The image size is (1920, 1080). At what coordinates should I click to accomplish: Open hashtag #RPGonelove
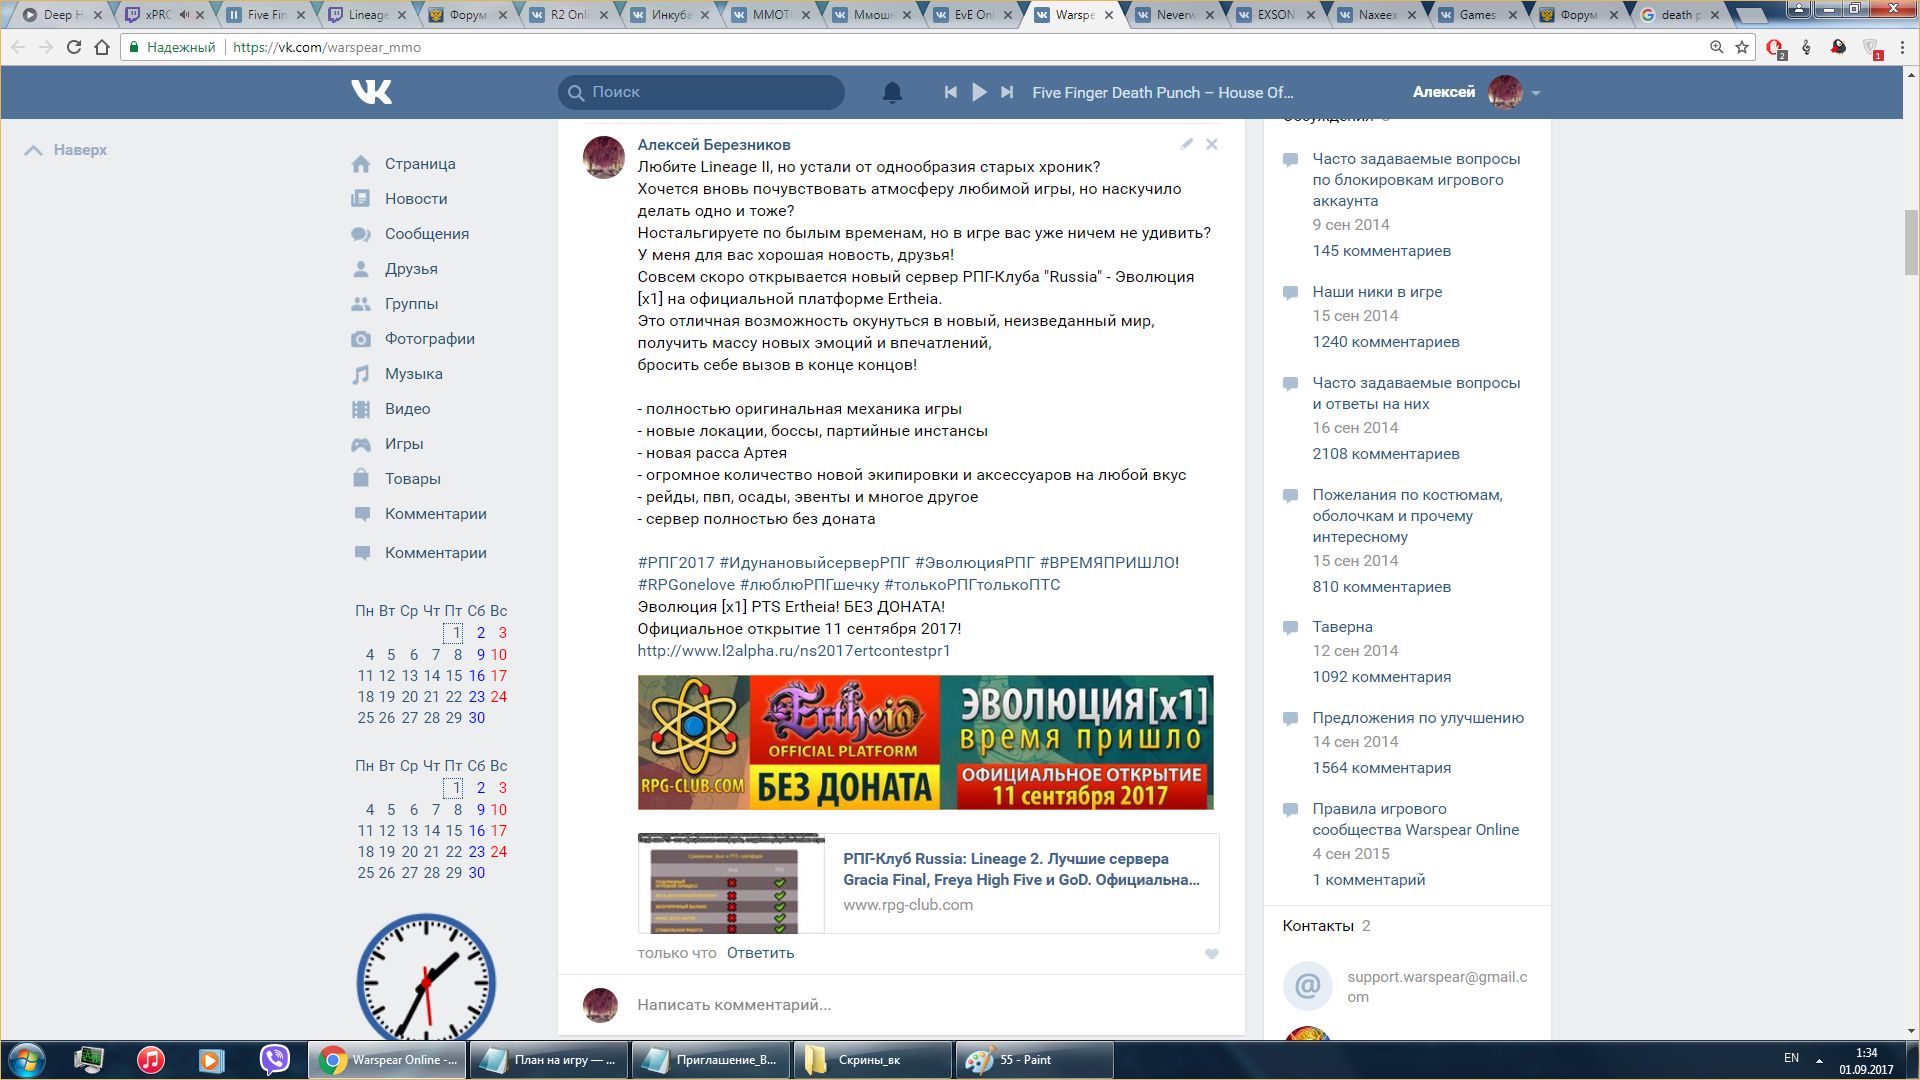[686, 585]
